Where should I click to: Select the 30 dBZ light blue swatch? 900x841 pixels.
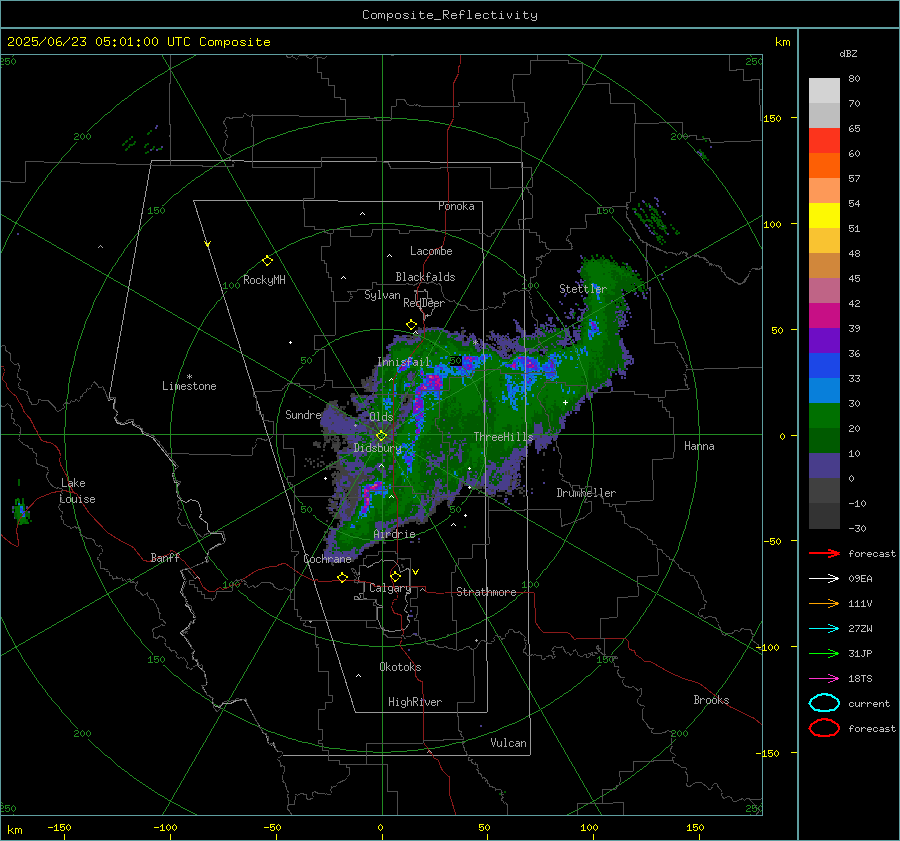(x=824, y=390)
